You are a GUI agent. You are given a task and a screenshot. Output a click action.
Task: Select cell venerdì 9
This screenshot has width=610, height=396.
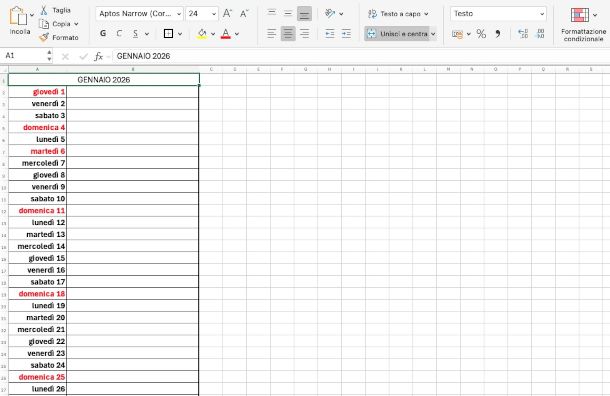37,187
